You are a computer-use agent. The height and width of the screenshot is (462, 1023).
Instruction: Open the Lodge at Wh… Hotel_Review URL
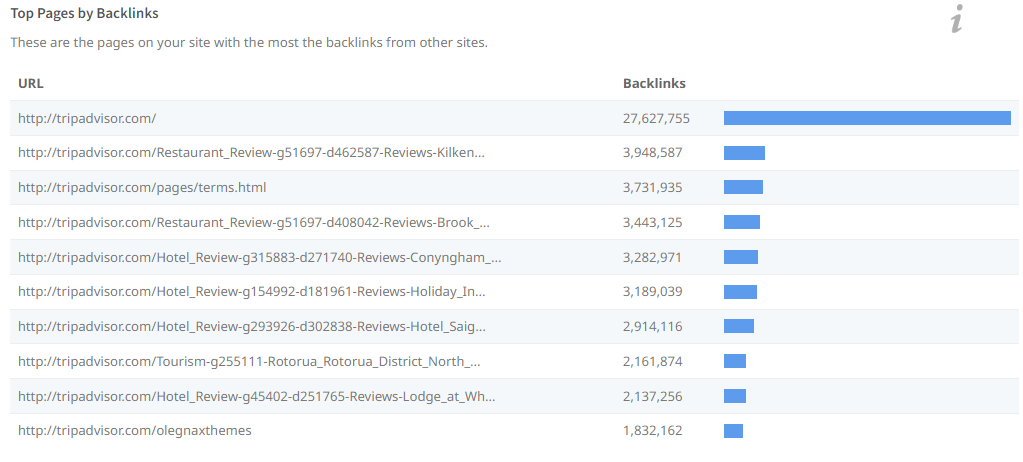pos(256,396)
